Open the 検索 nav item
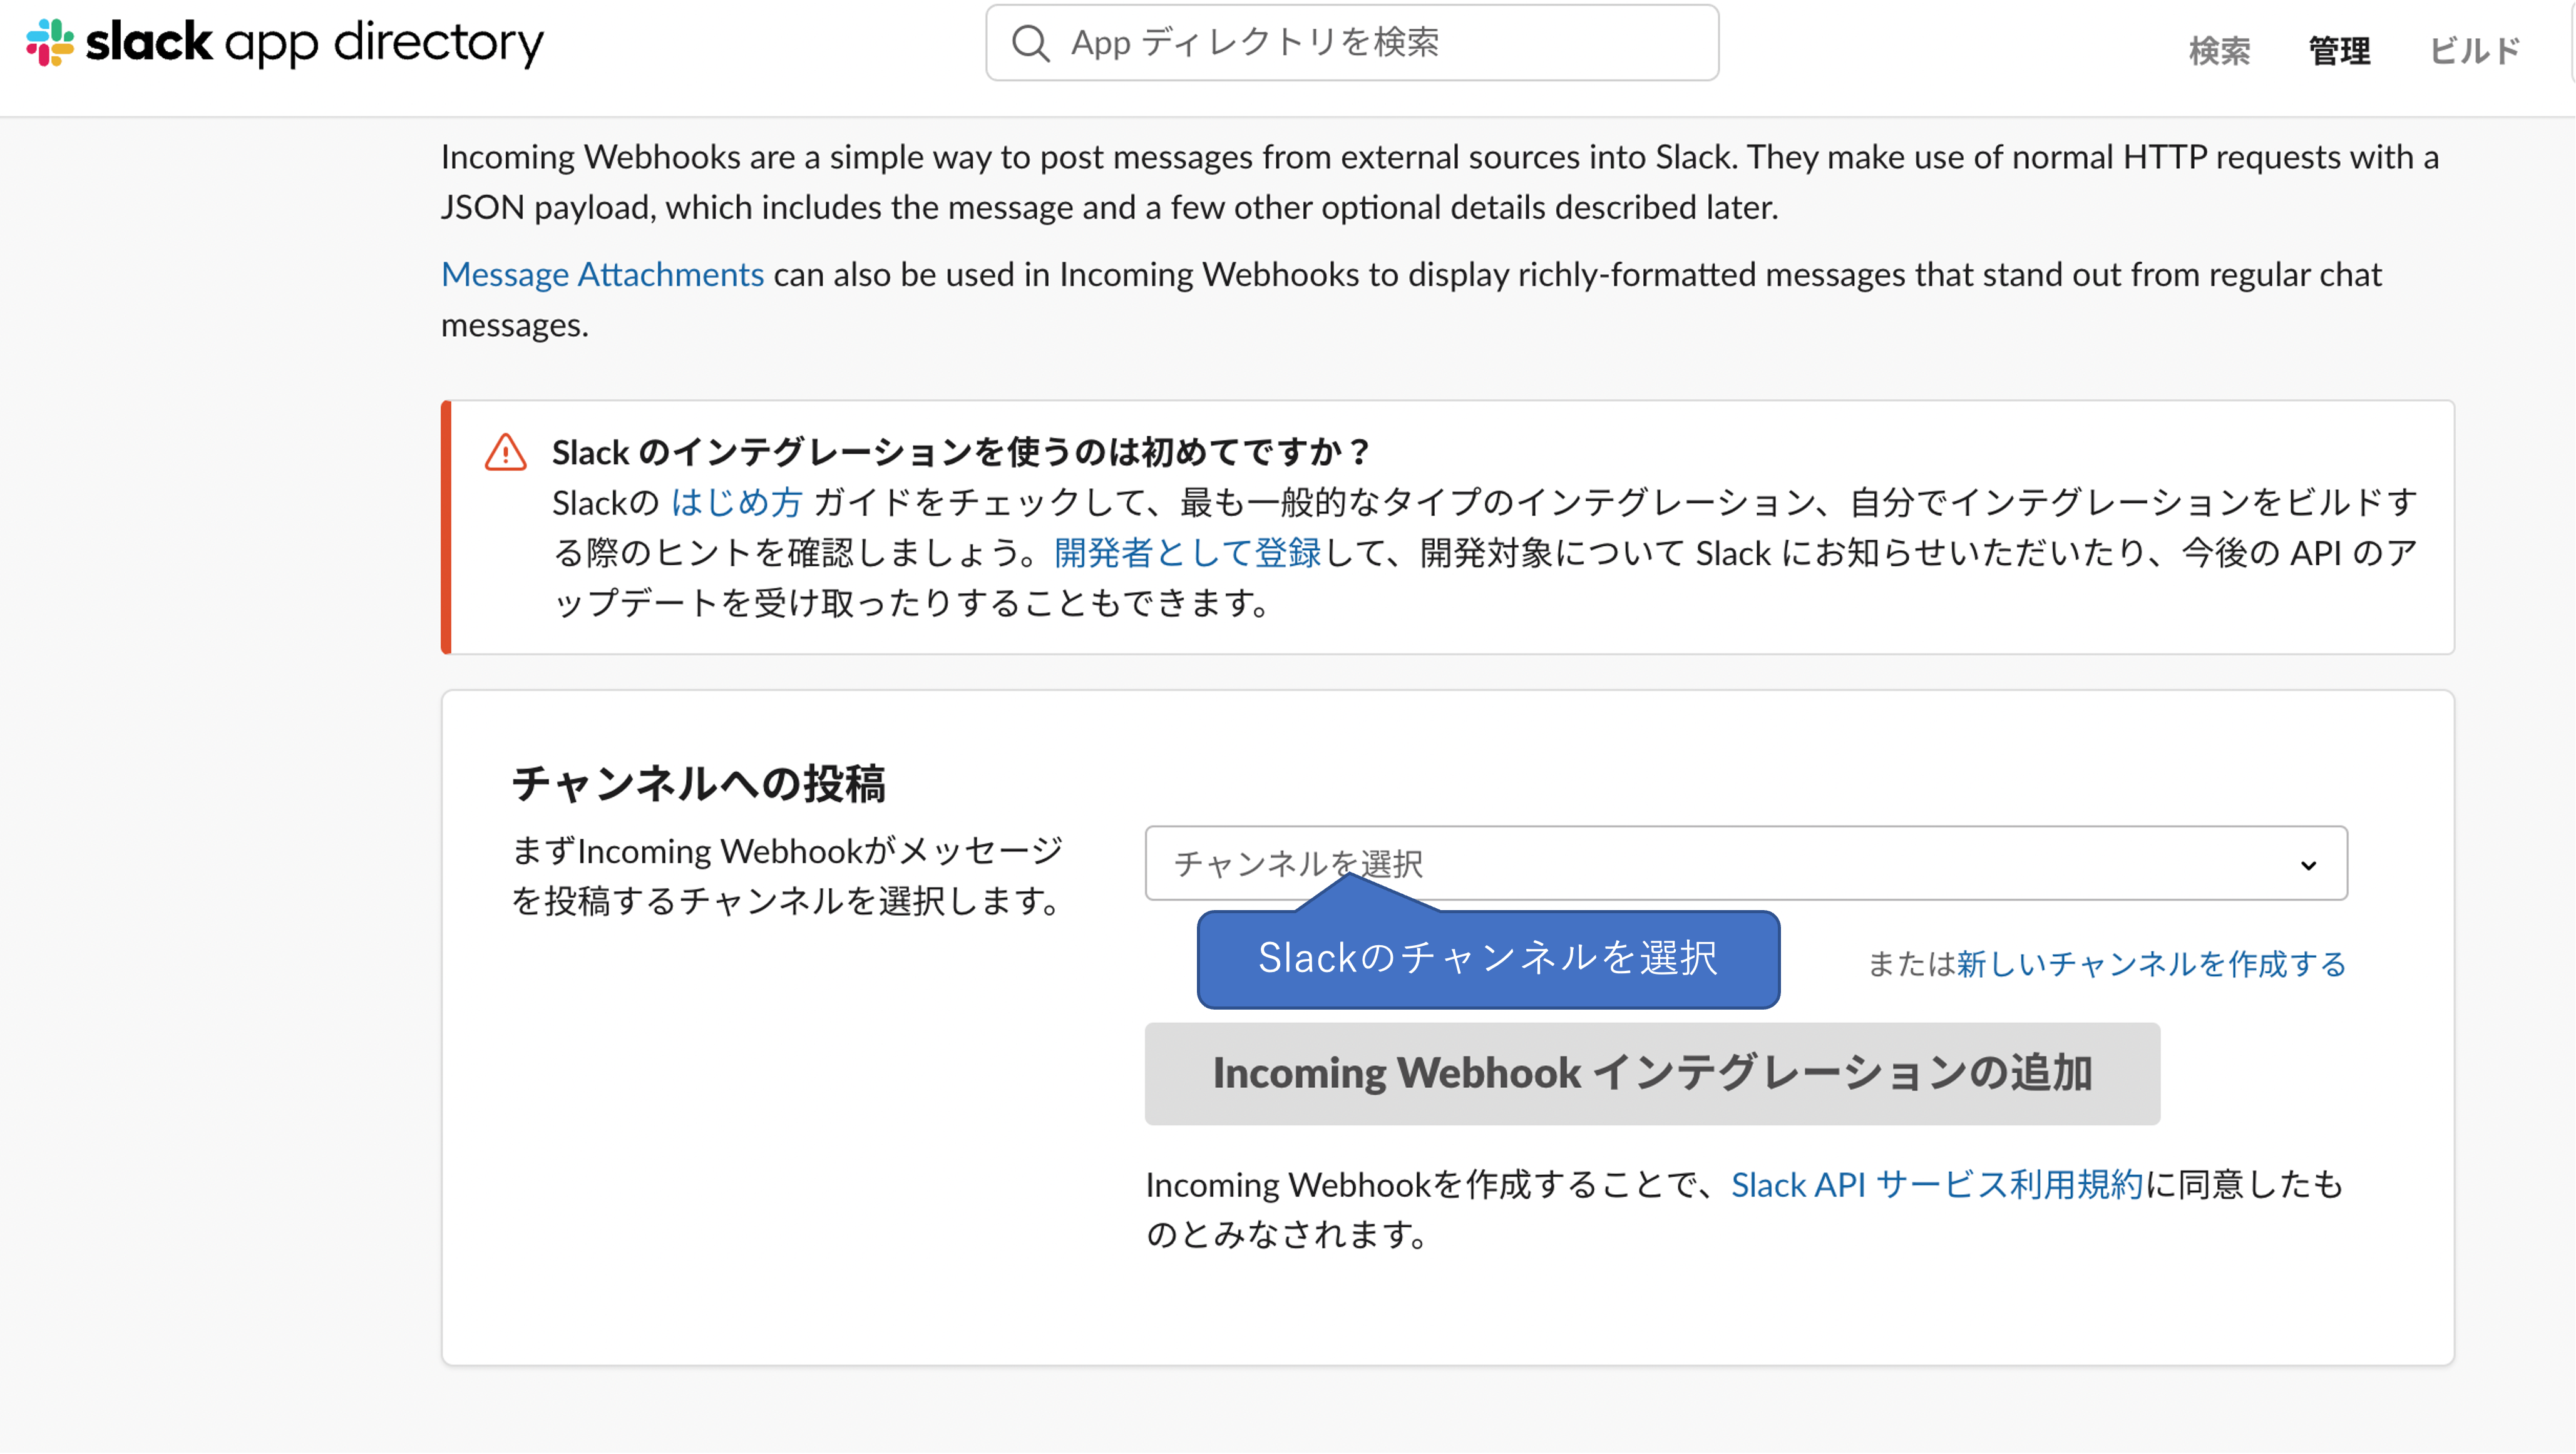This screenshot has width=2576, height=1454. click(x=2219, y=50)
